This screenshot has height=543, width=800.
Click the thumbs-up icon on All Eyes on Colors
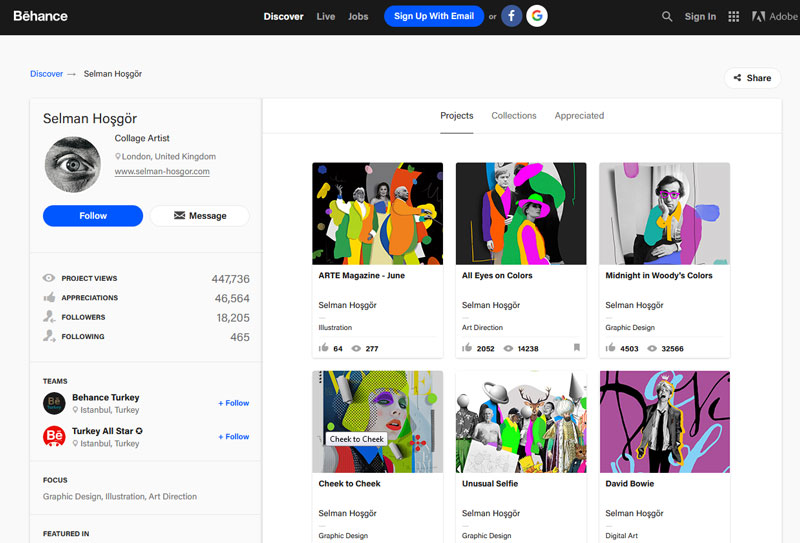(x=467, y=348)
